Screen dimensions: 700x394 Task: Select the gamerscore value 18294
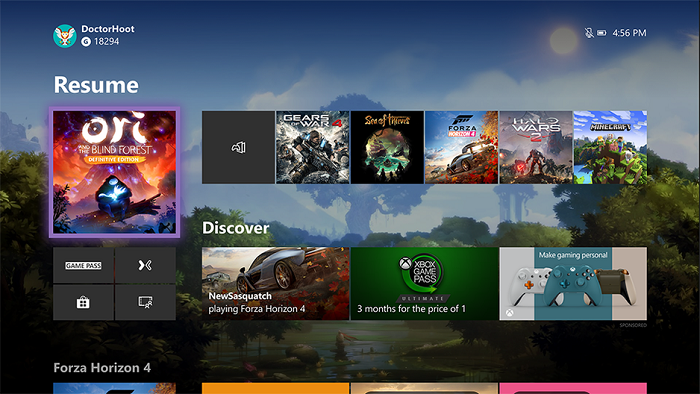[x=106, y=41]
